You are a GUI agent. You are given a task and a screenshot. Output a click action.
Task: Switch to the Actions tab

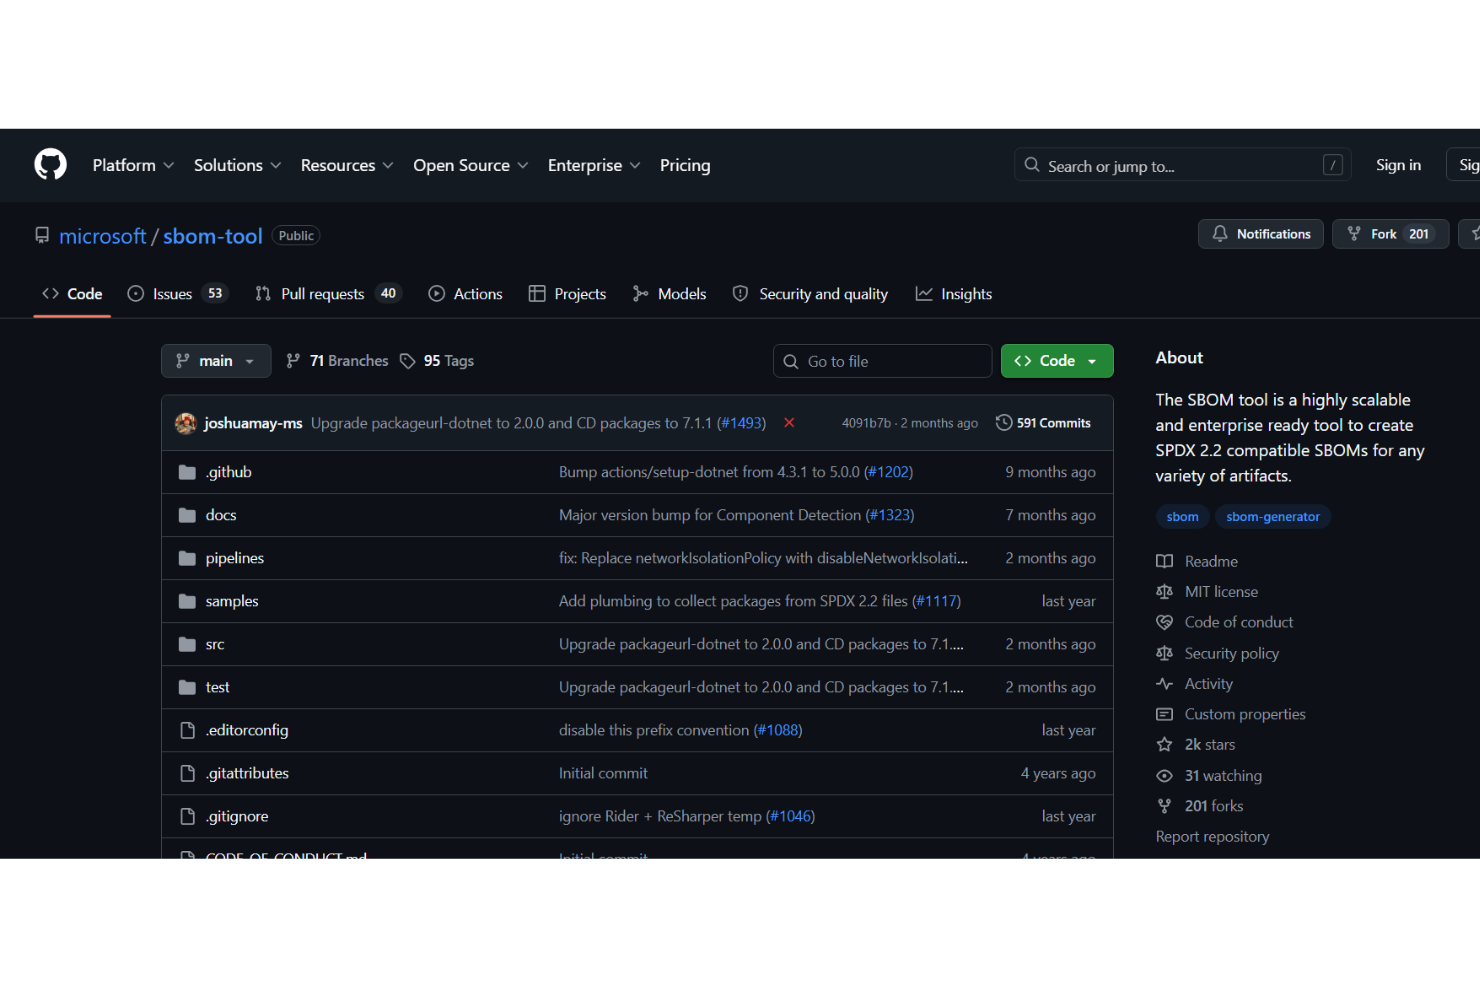[465, 294]
